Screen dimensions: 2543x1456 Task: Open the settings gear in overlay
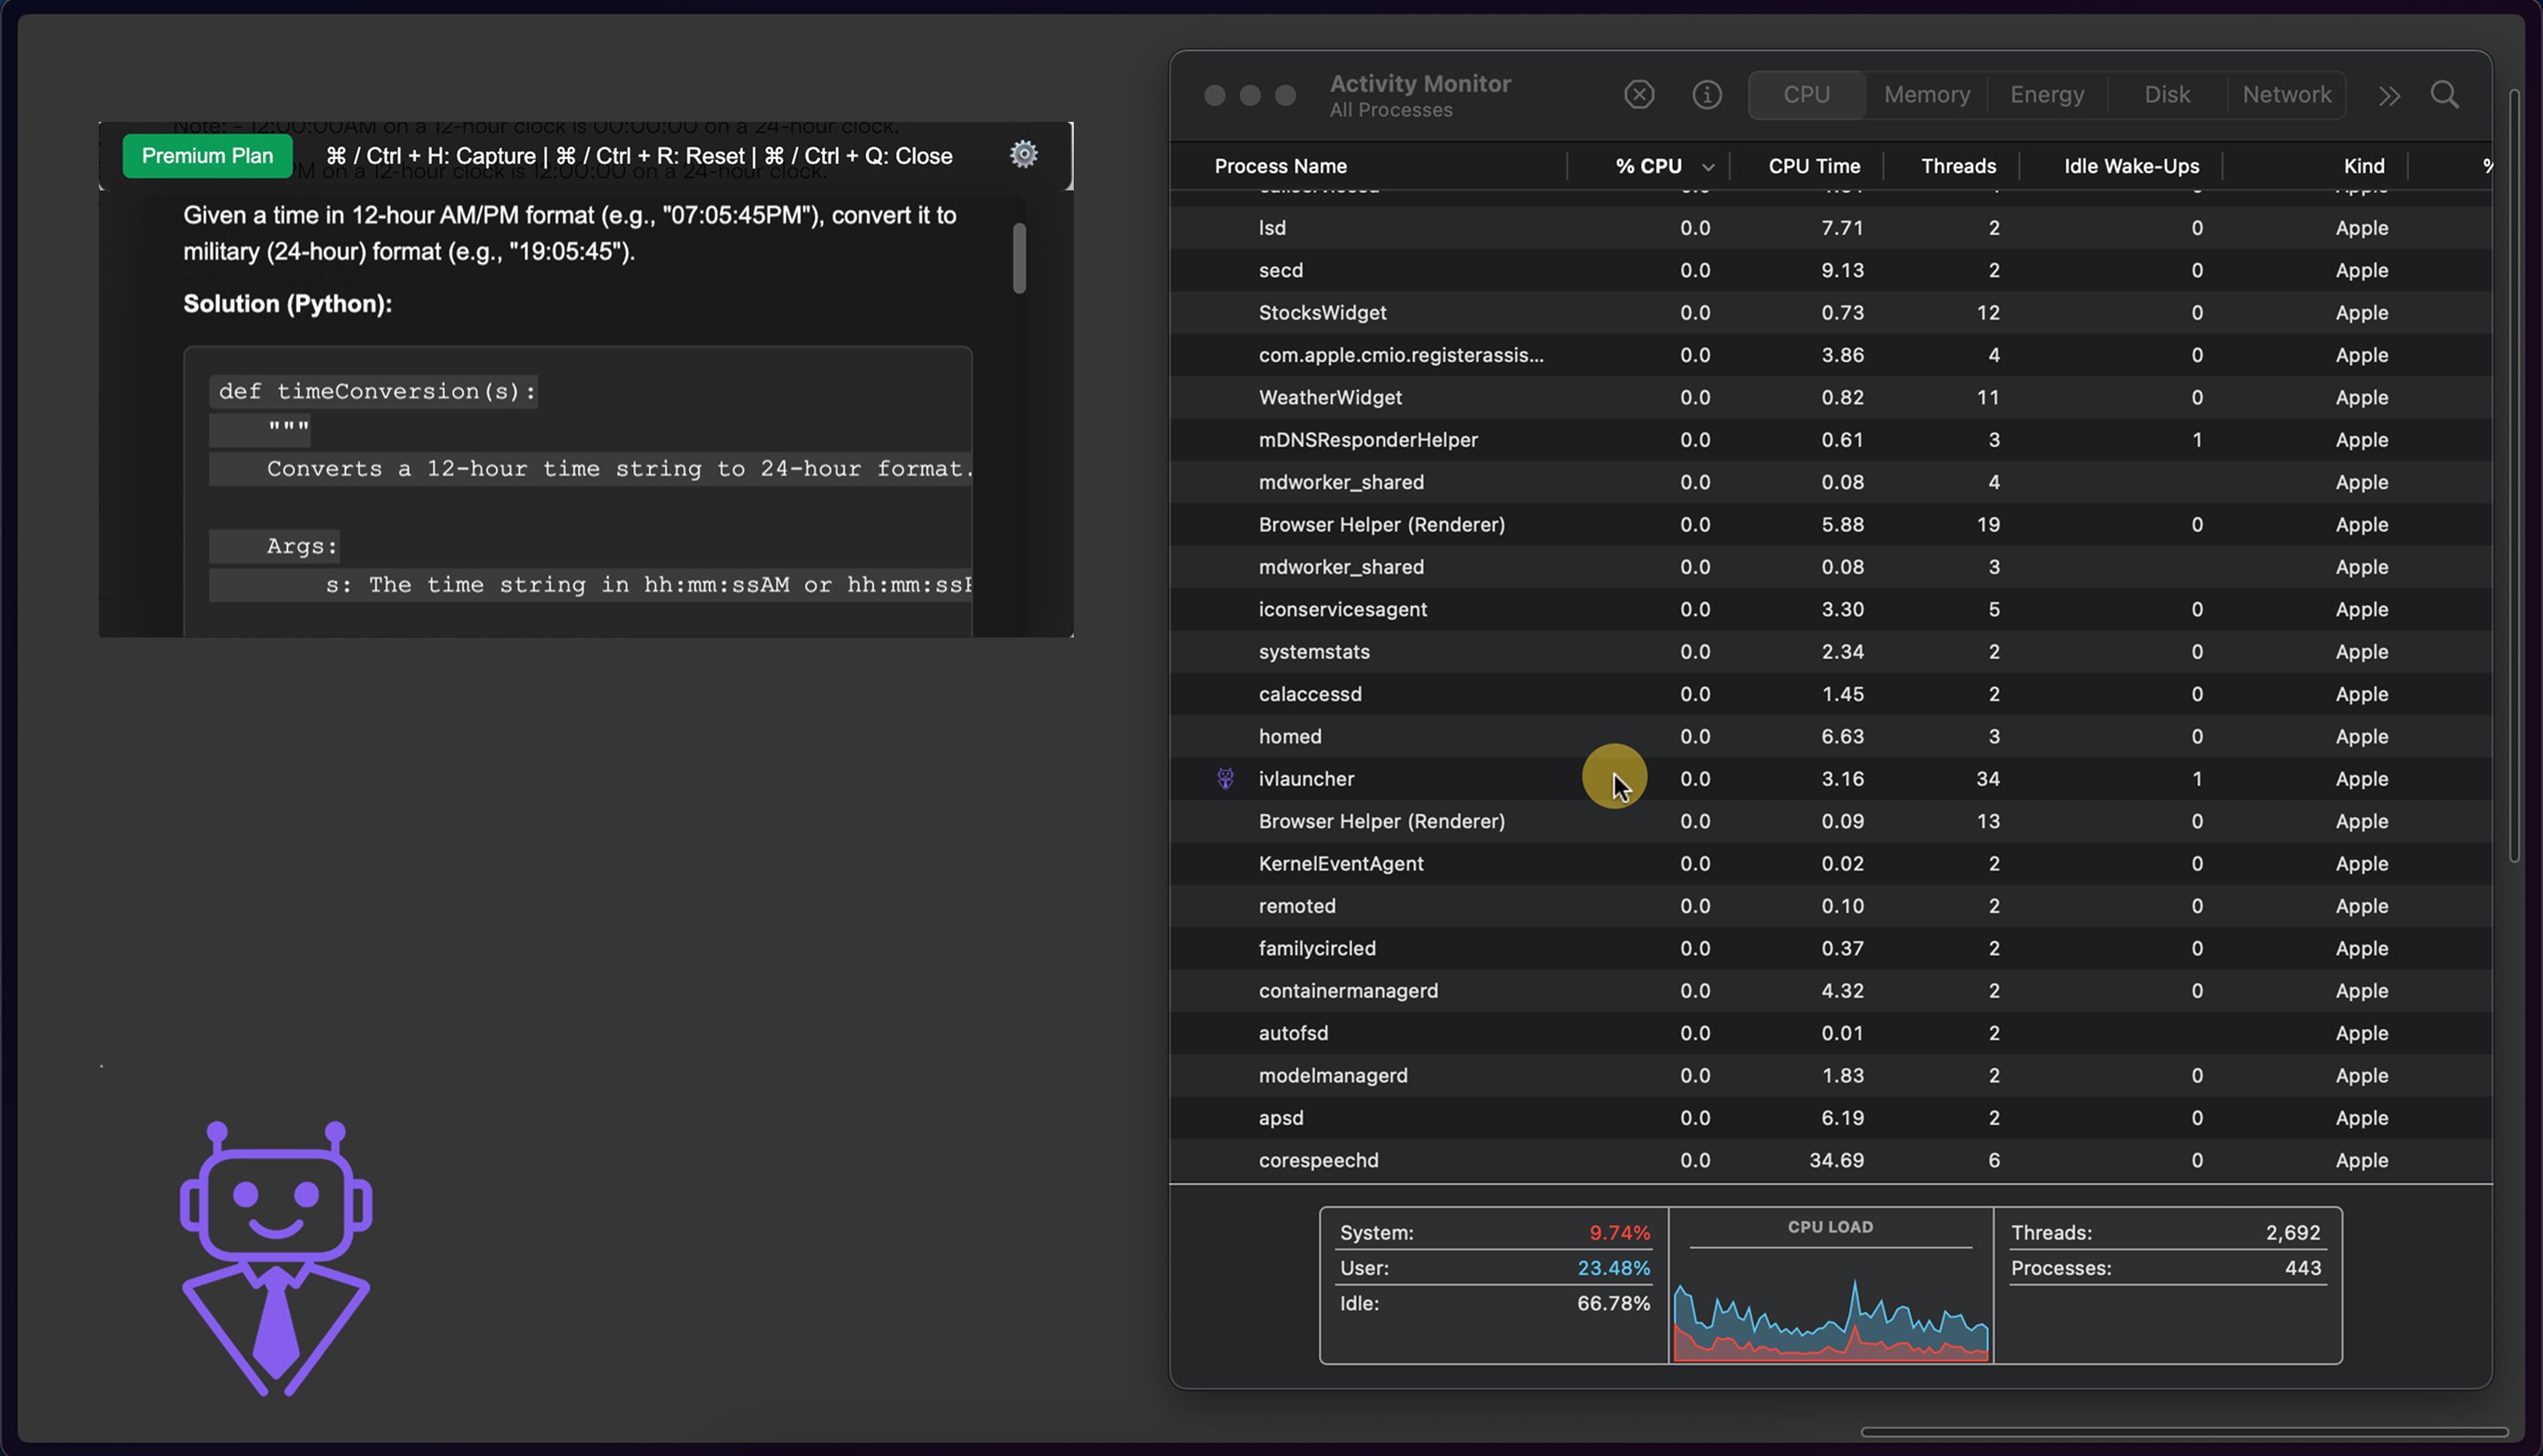click(1023, 155)
